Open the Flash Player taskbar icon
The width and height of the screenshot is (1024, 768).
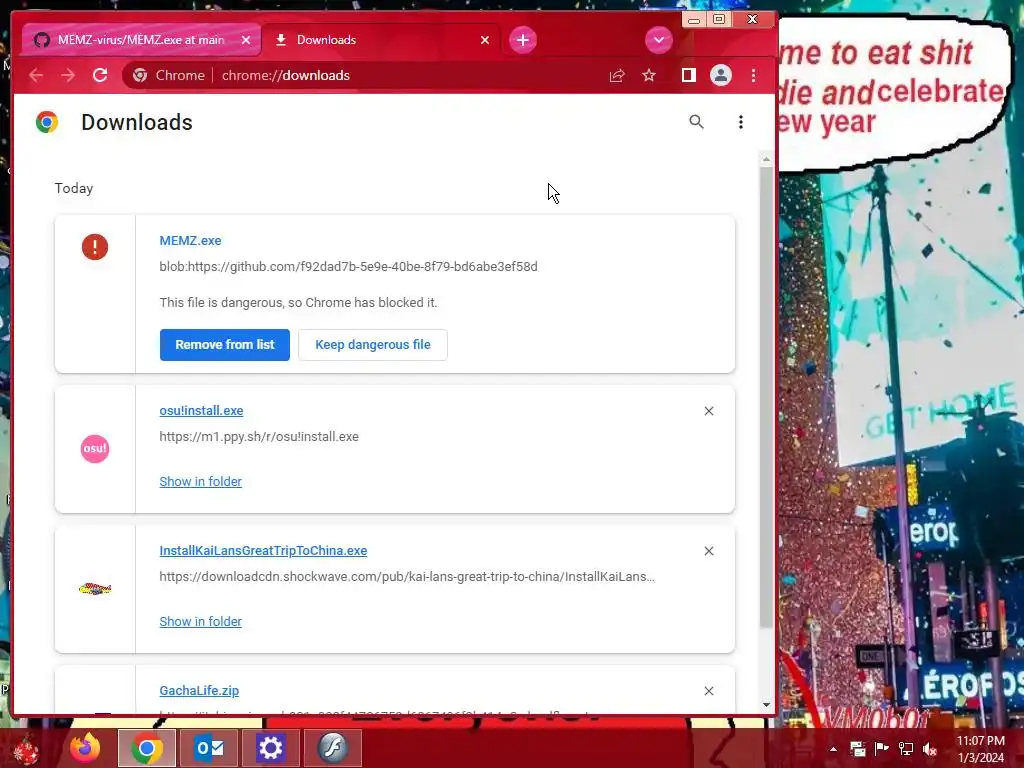(x=332, y=748)
